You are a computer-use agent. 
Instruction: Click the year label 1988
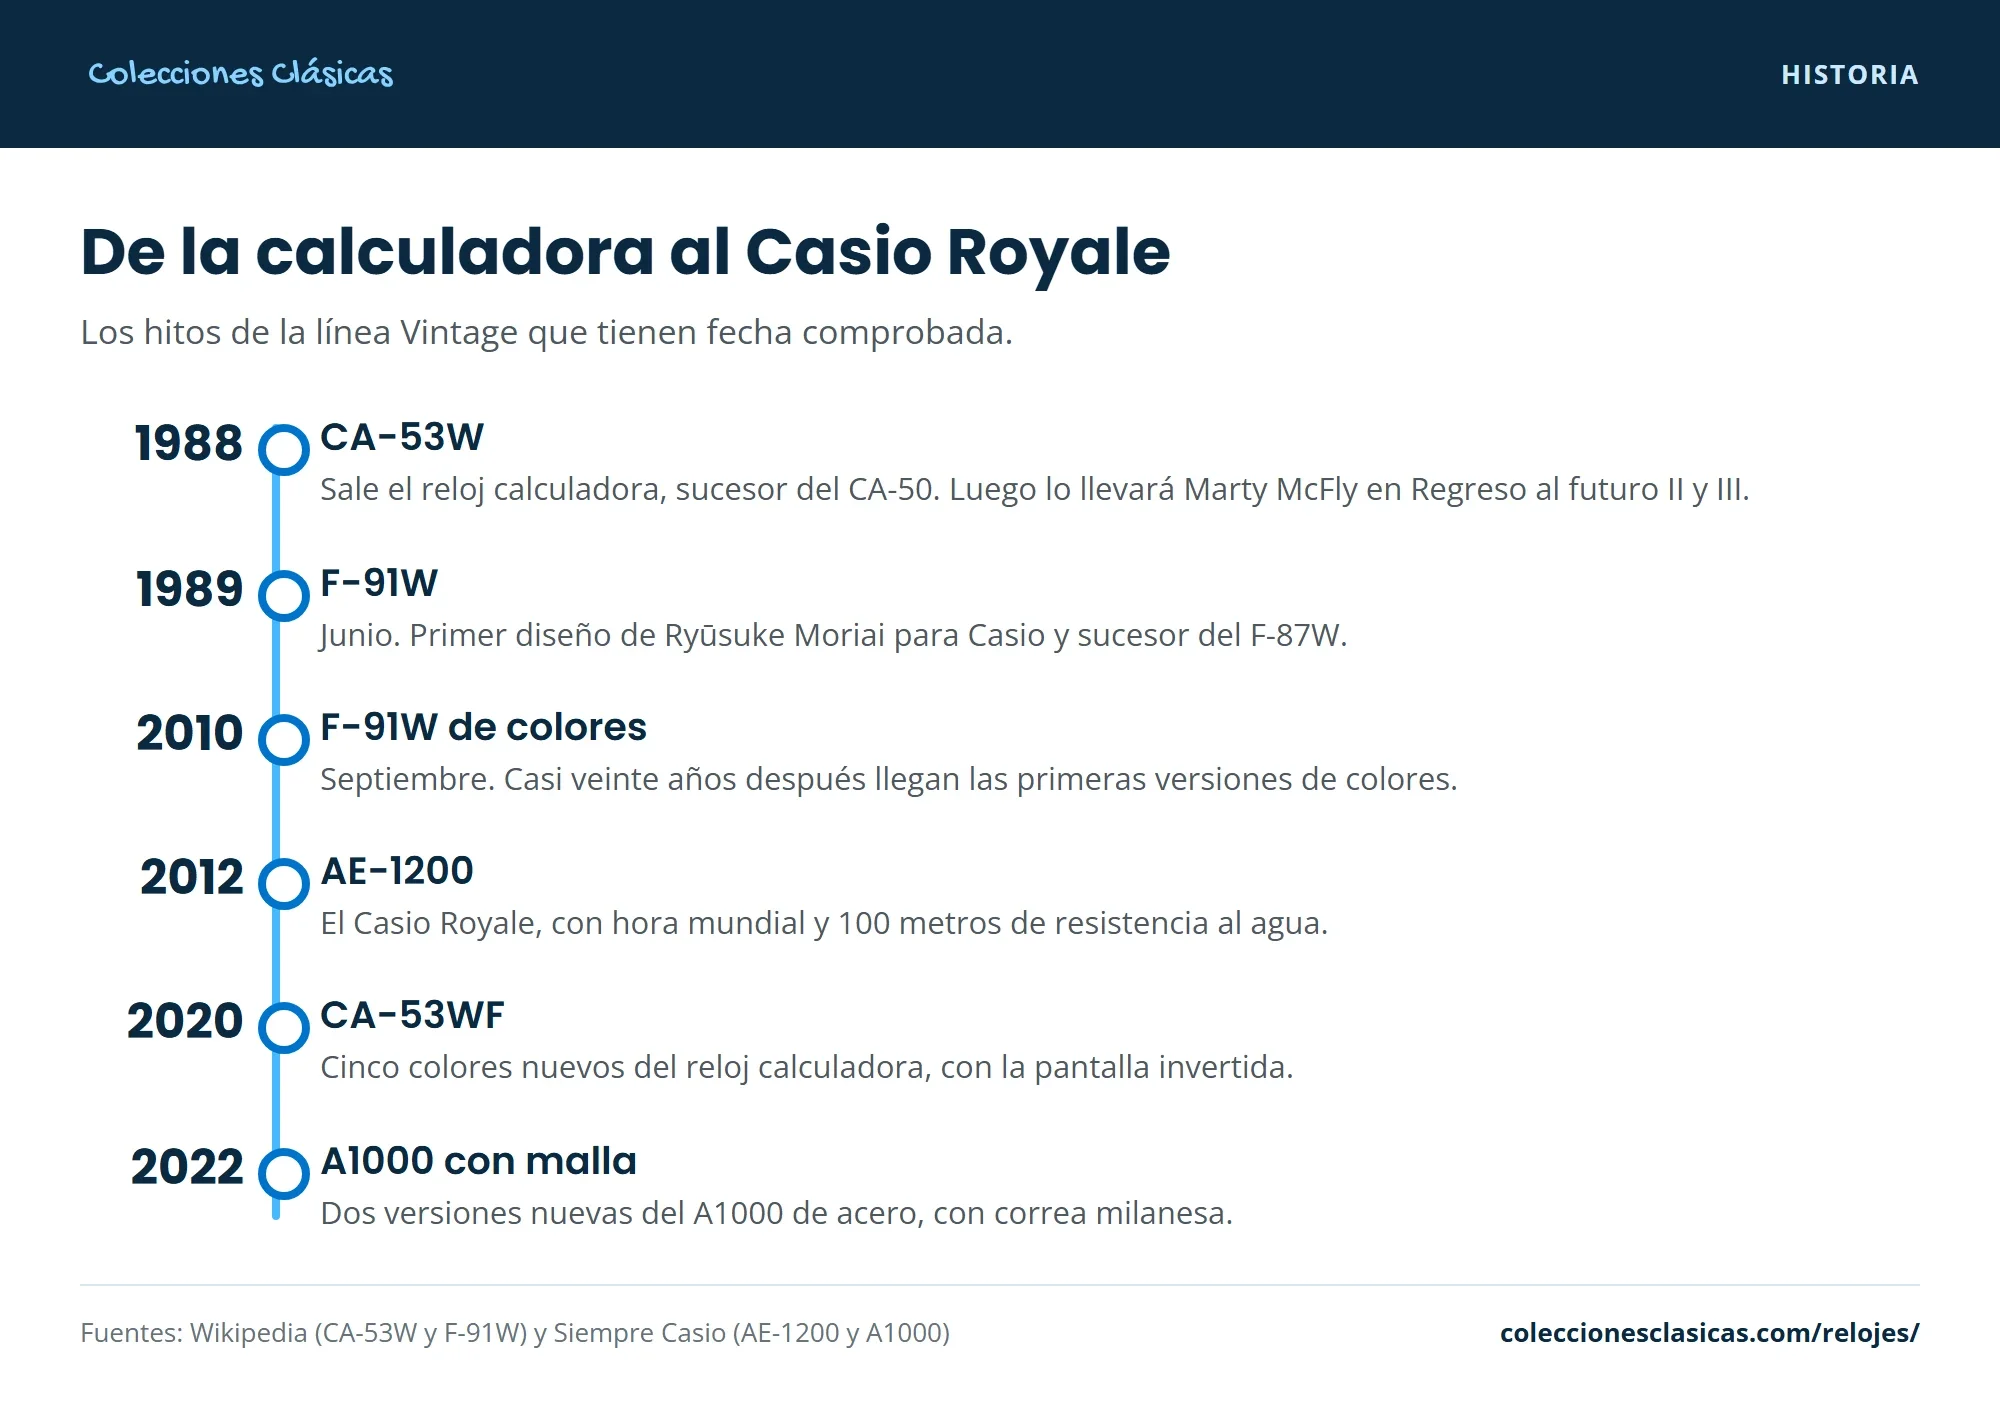click(x=189, y=443)
